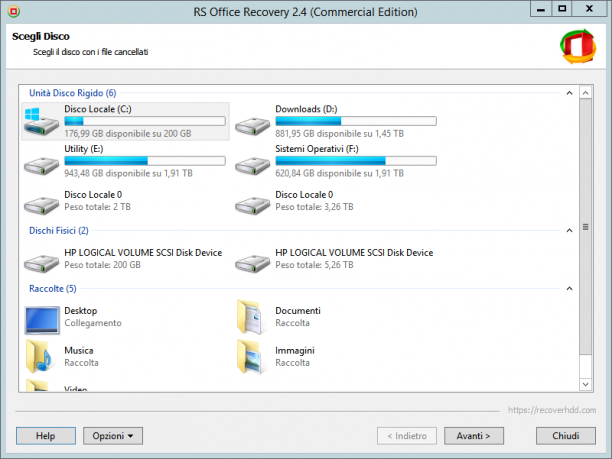
Task: Click the Sistemi Operativi (F:) usage bar
Action: [x=356, y=161]
